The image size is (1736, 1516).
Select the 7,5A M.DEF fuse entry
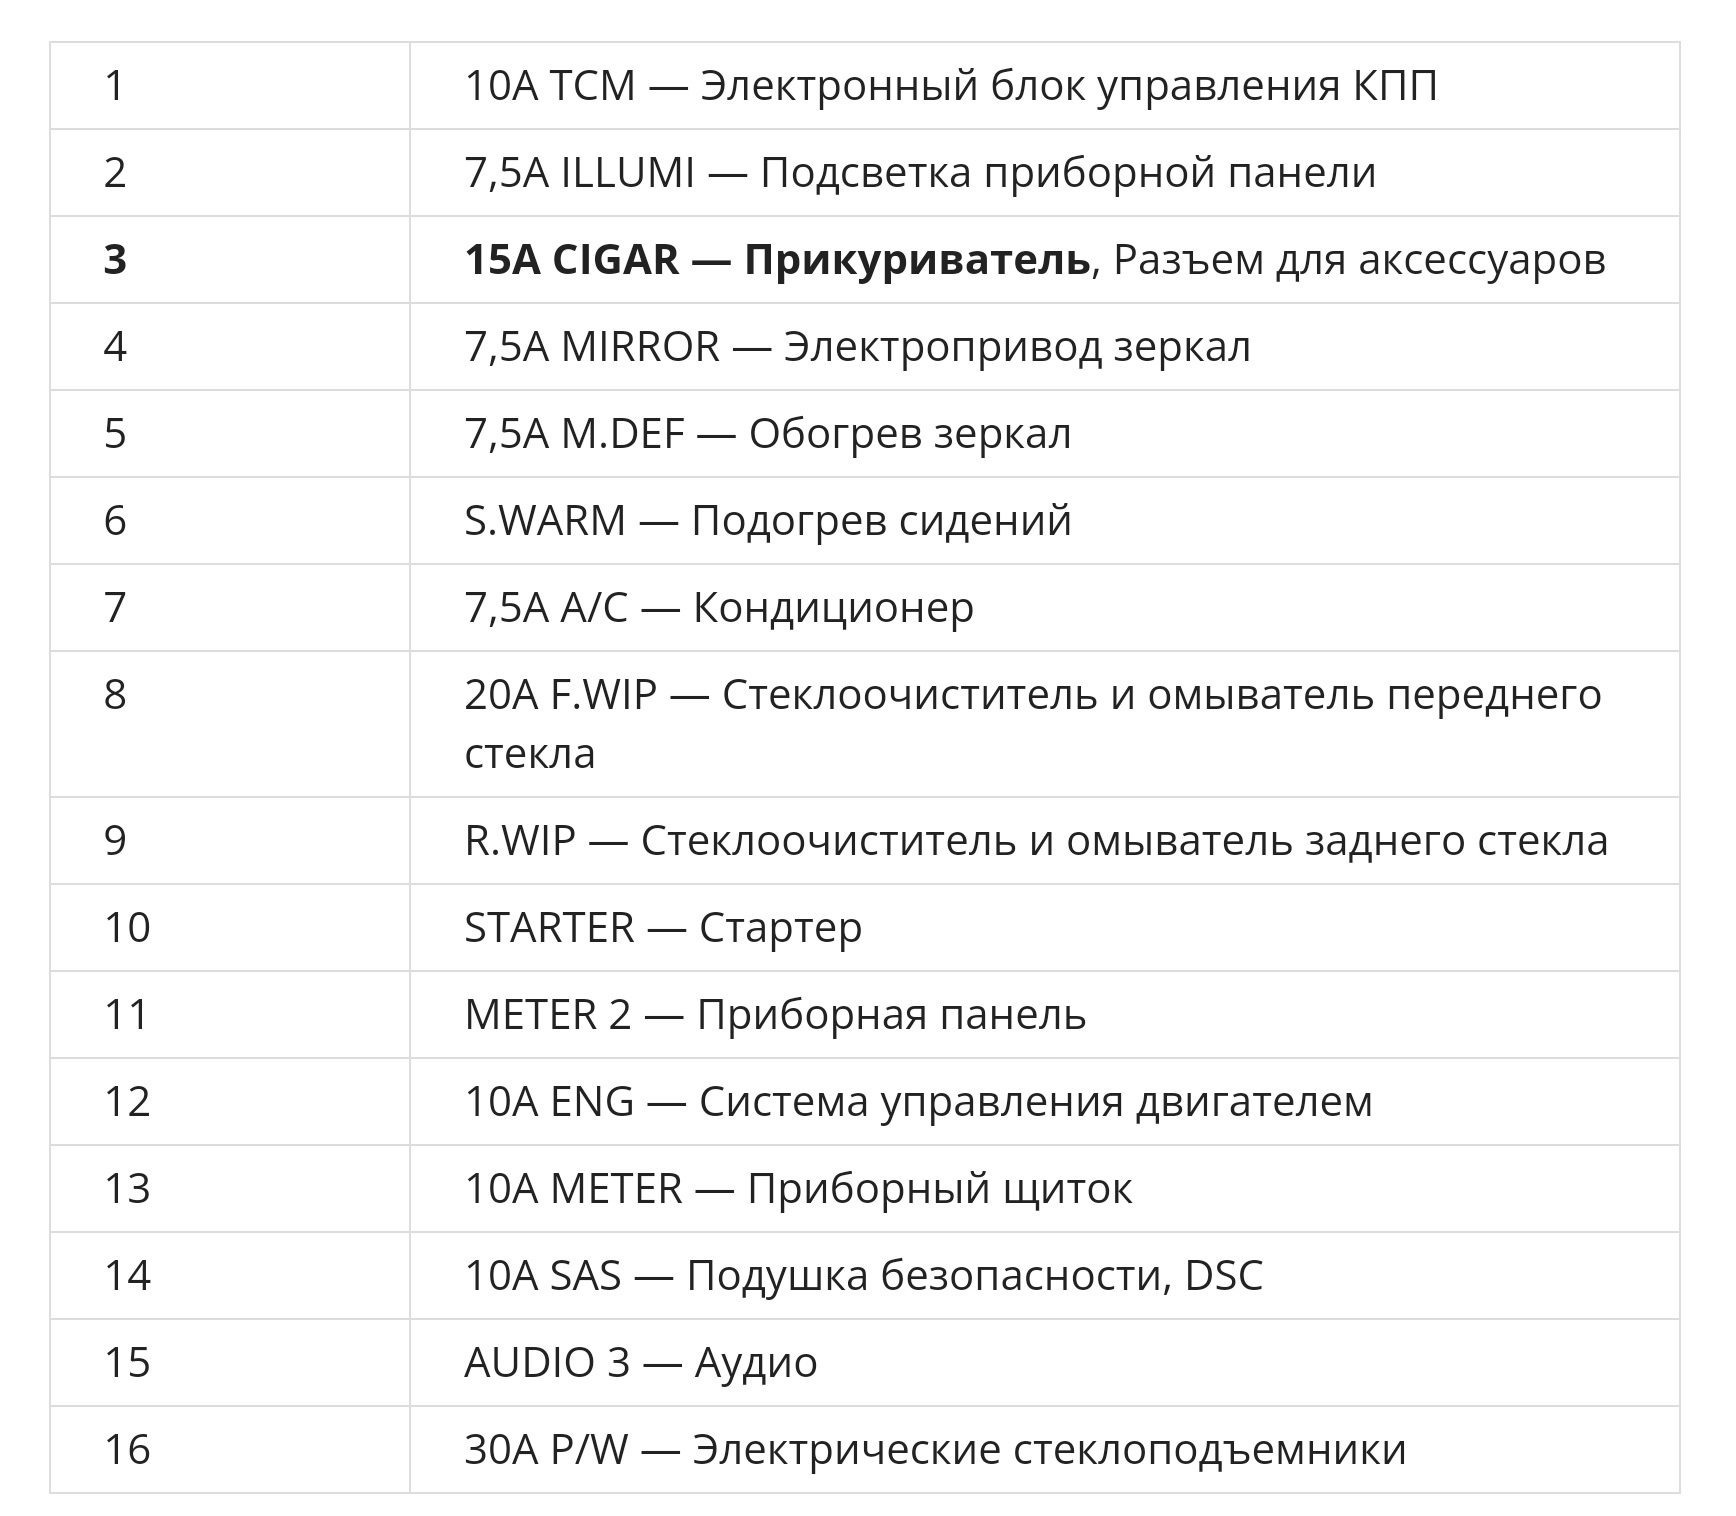coord(767,434)
